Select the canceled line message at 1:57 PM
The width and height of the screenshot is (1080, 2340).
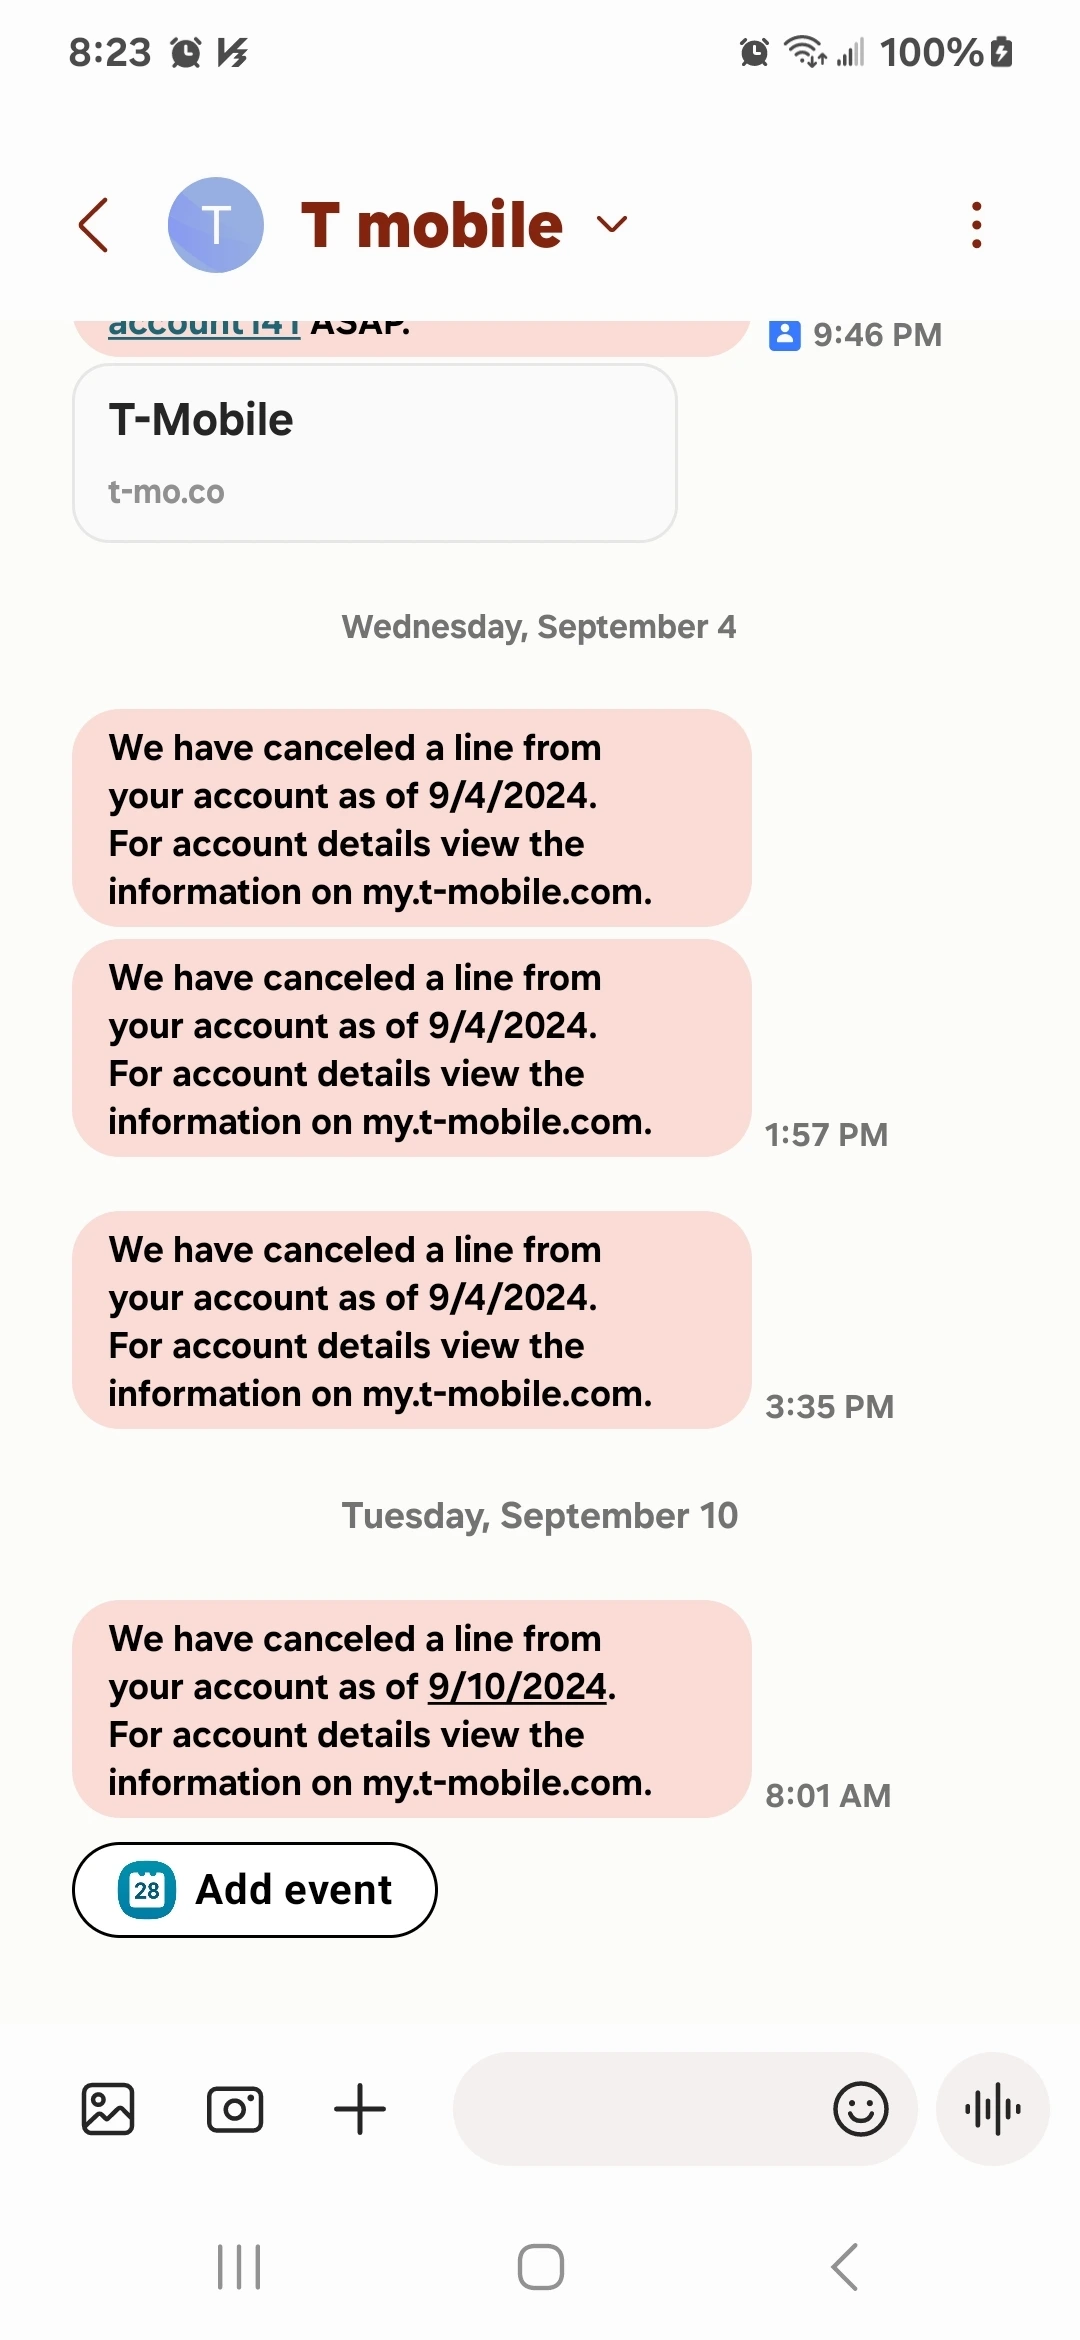click(x=411, y=1048)
